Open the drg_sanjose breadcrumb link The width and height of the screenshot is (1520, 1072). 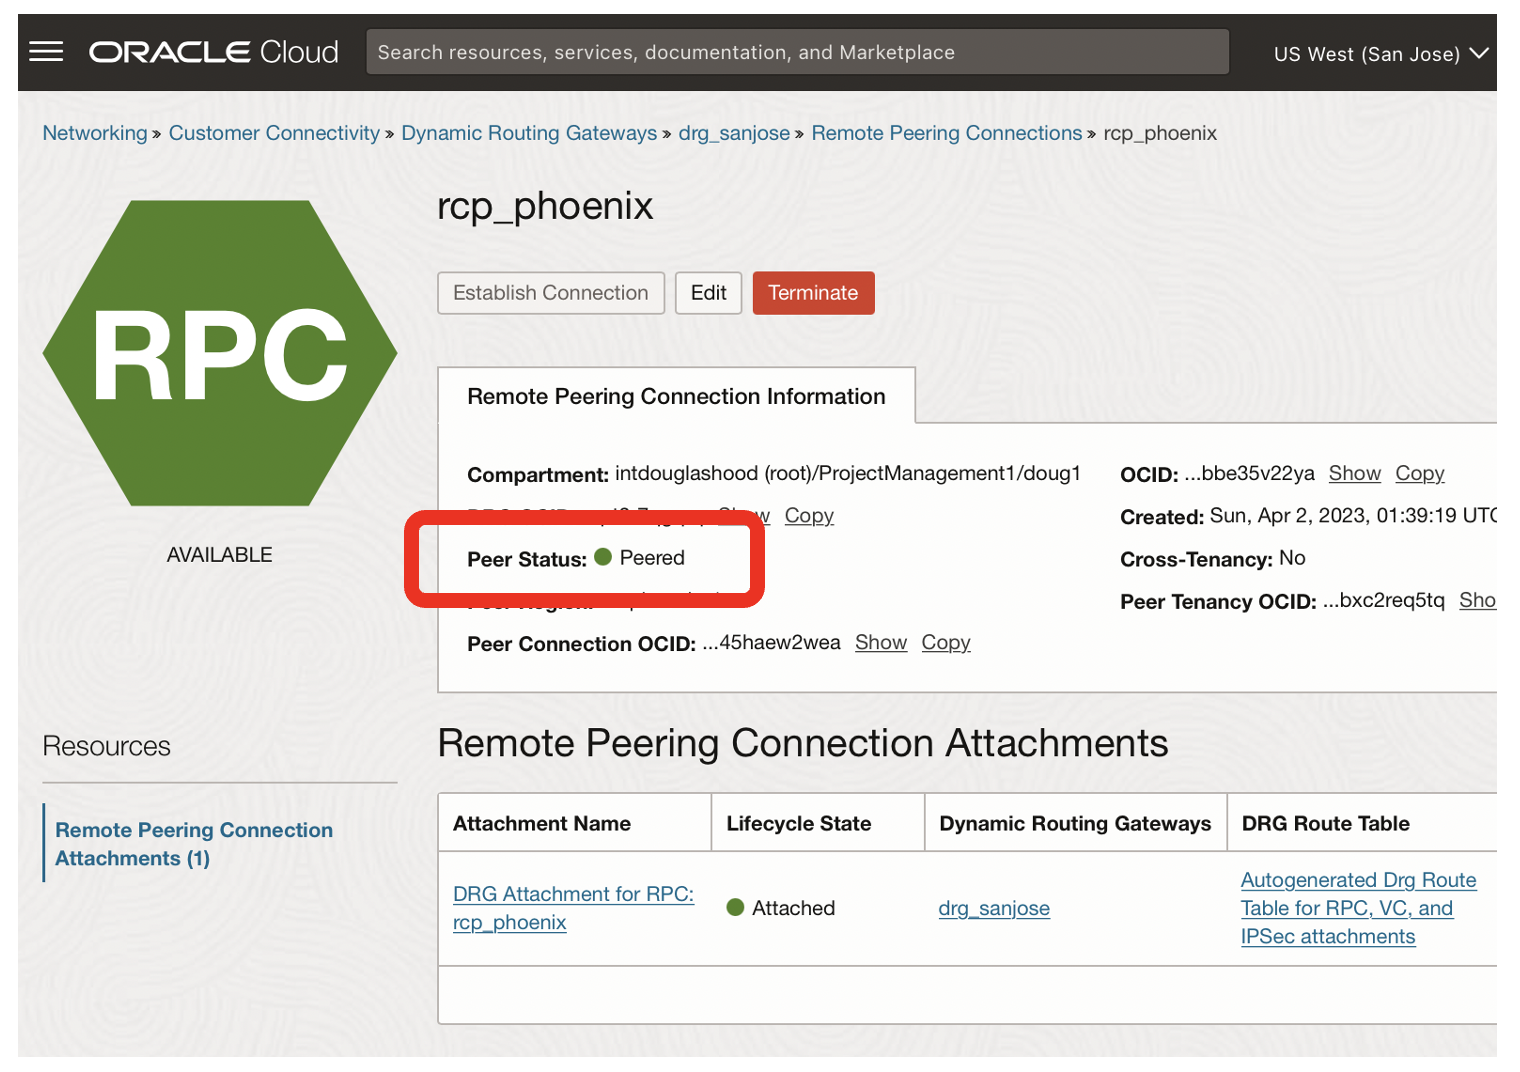point(734,132)
